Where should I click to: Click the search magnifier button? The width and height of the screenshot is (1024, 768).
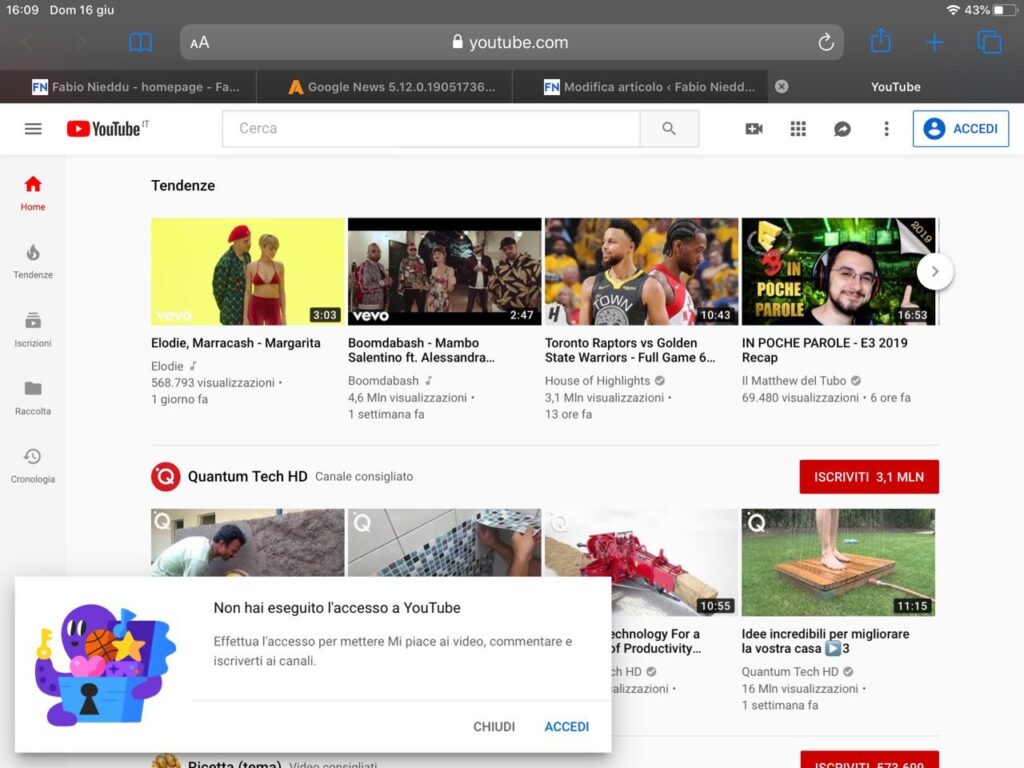(669, 129)
